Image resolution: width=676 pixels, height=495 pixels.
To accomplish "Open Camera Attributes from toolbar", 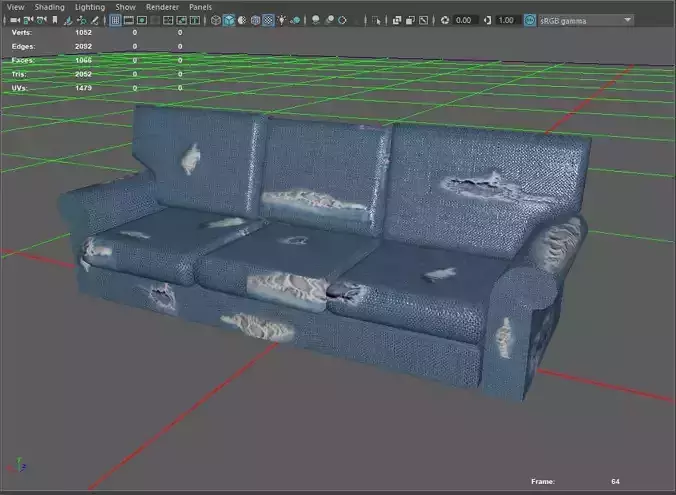I will [x=41, y=20].
